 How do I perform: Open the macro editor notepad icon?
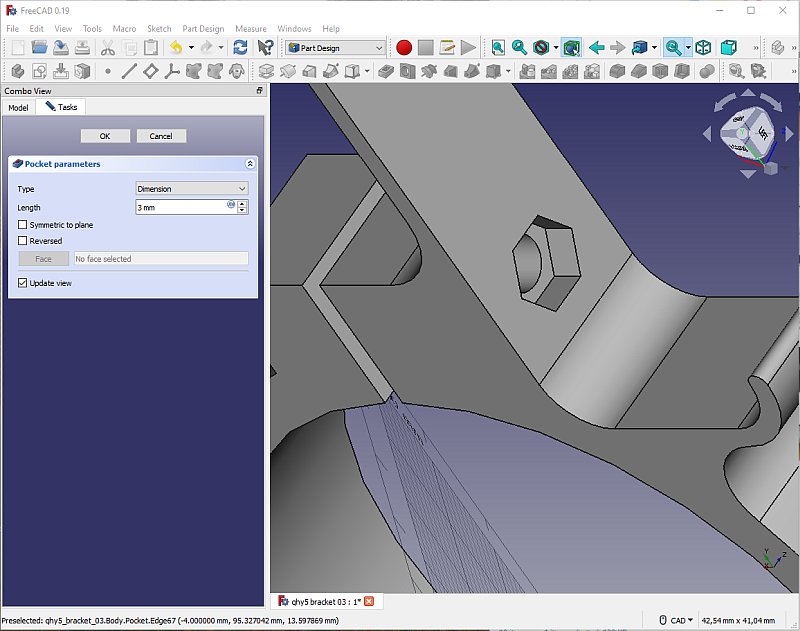[x=447, y=48]
